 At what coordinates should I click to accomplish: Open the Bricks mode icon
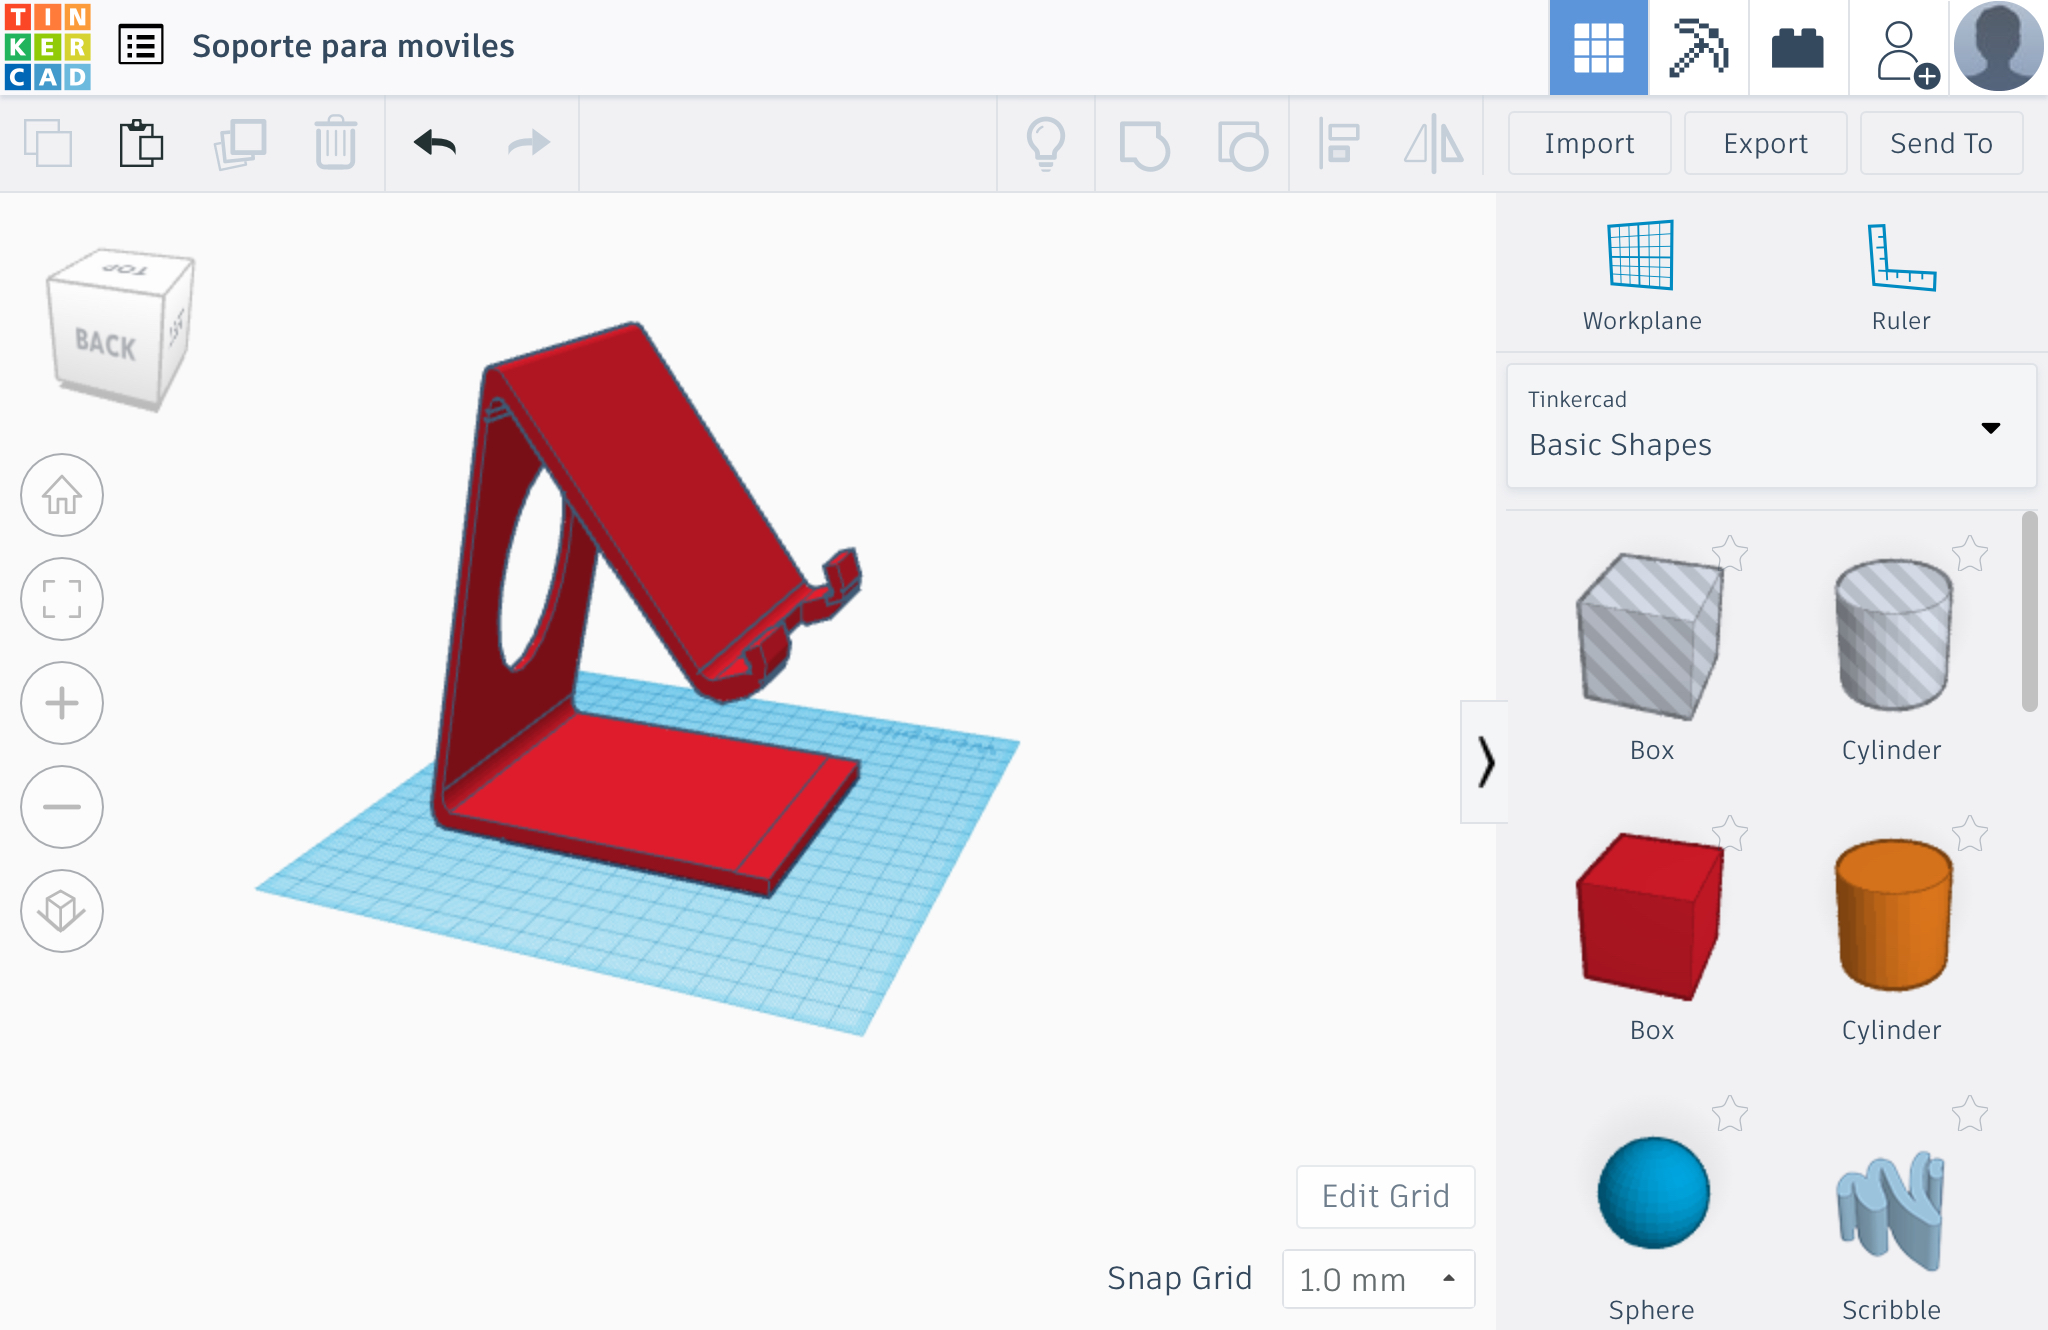click(1797, 47)
